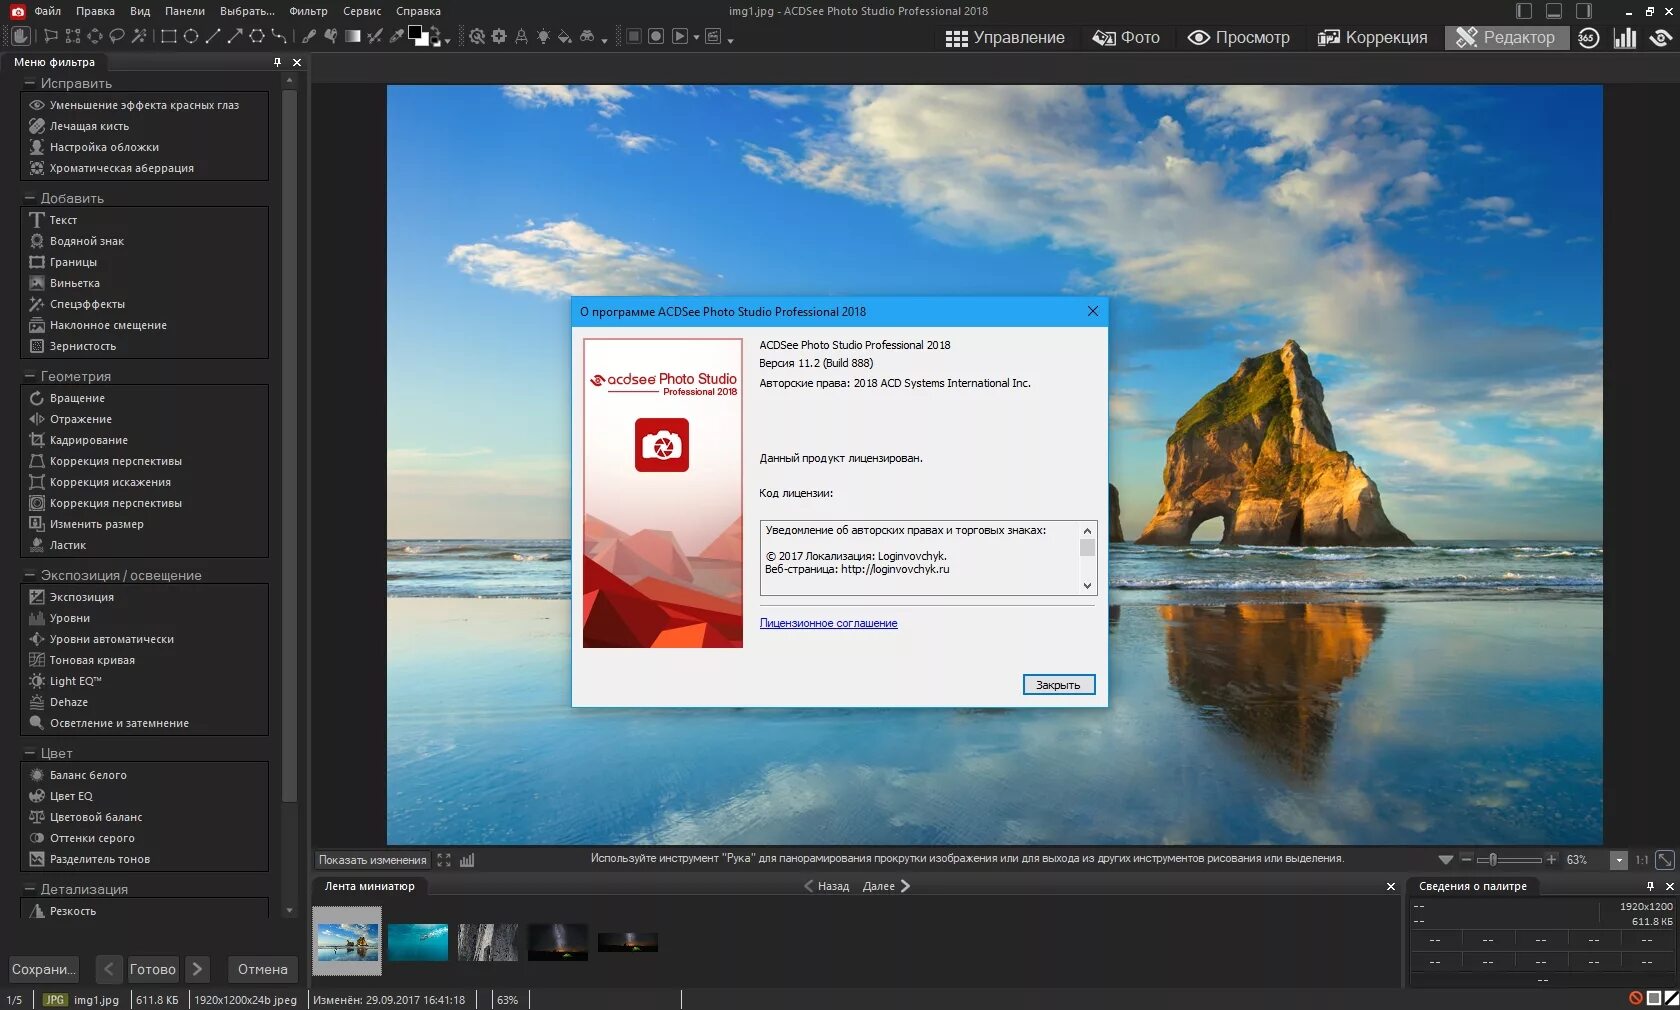Viewport: 1680px width, 1010px height.
Task: Click the paint bucket icon in toolbar
Action: [x=565, y=36]
